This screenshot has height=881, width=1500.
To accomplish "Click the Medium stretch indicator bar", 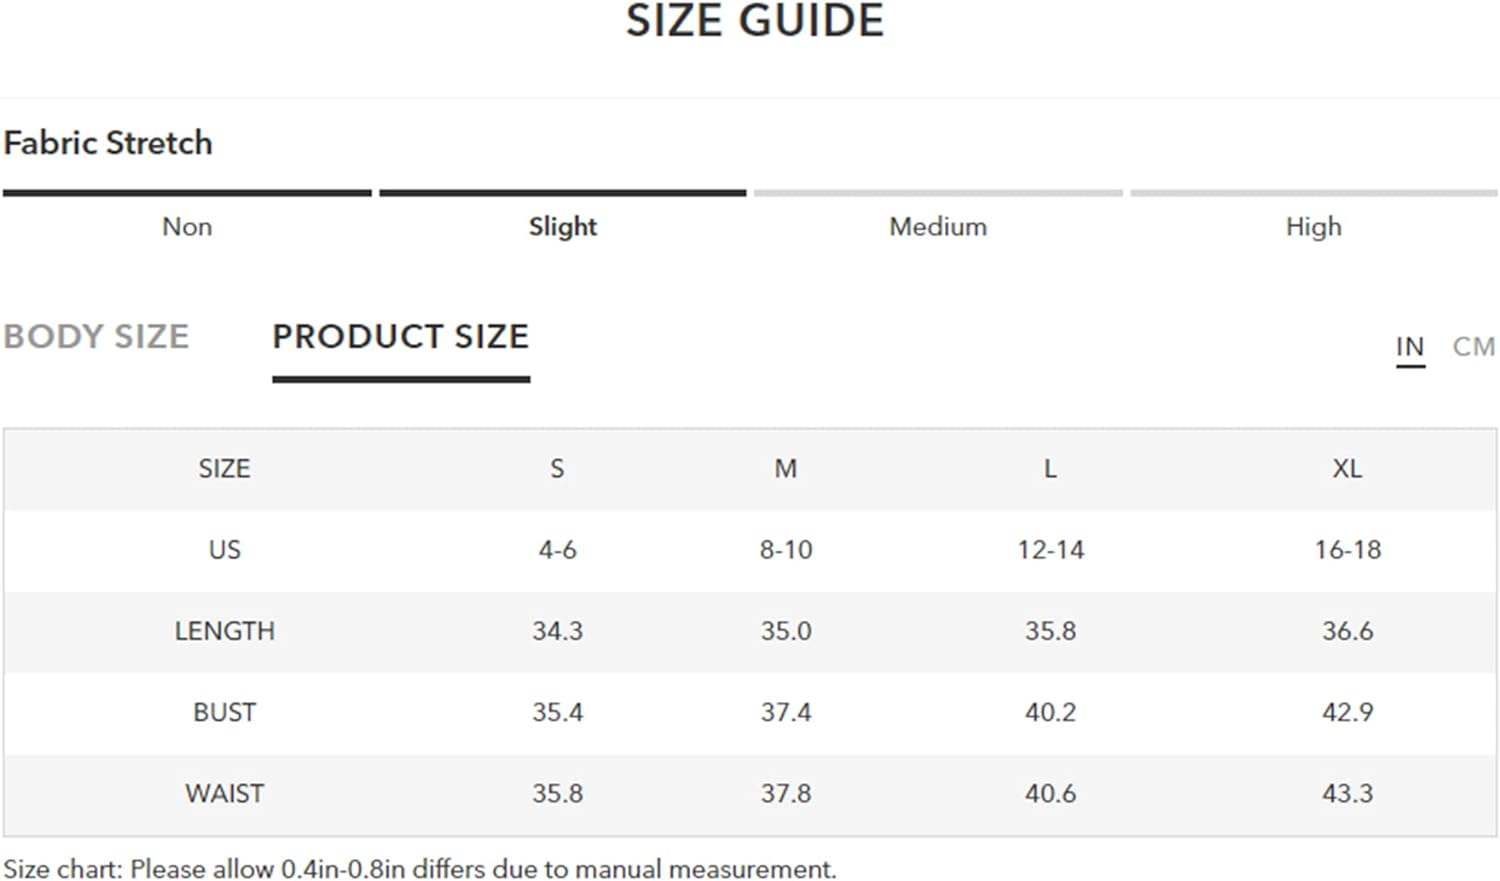I will pyautogui.click(x=938, y=193).
